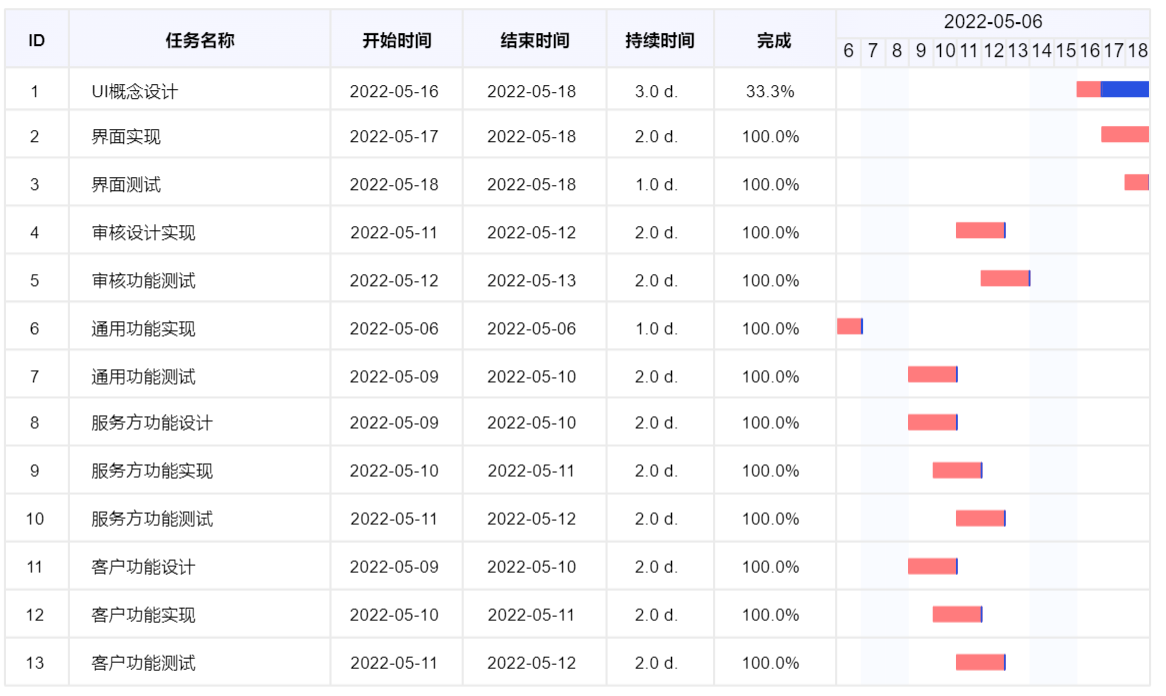
Task: Select the 服务方功能实现 task name
Action: tap(152, 471)
